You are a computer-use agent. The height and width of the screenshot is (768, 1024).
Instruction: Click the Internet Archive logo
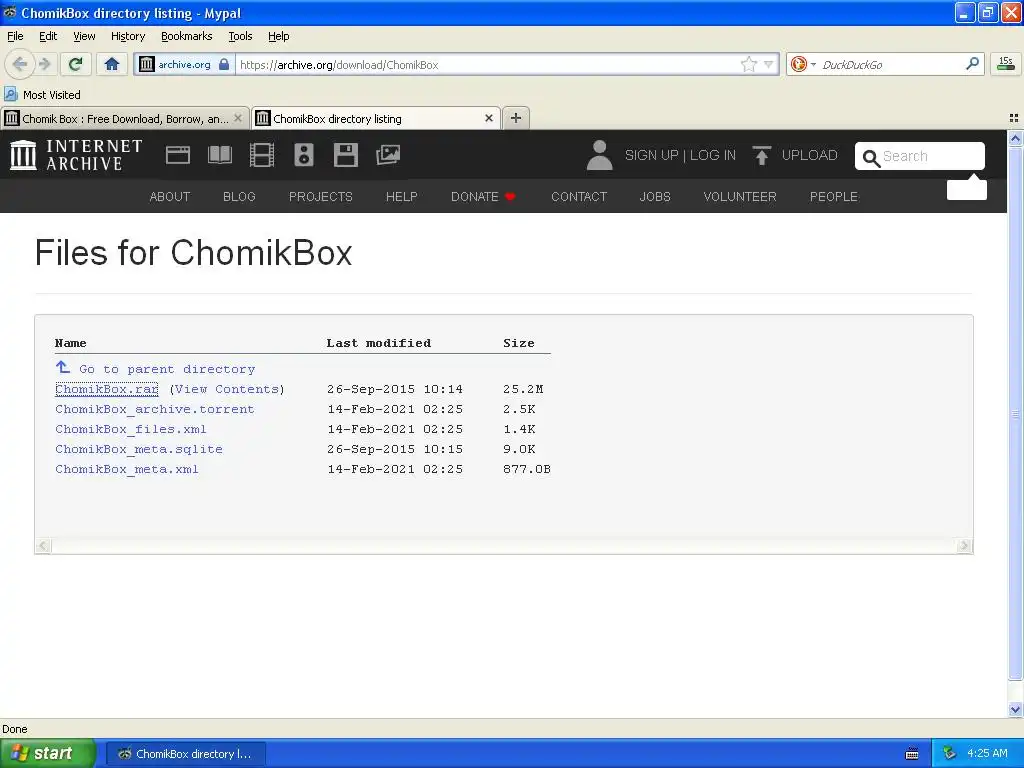(x=76, y=155)
